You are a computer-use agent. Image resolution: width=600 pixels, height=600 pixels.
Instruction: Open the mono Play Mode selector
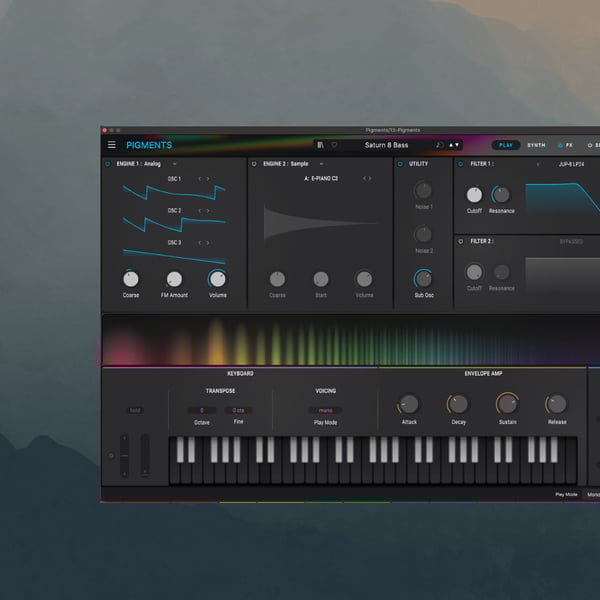click(325, 410)
